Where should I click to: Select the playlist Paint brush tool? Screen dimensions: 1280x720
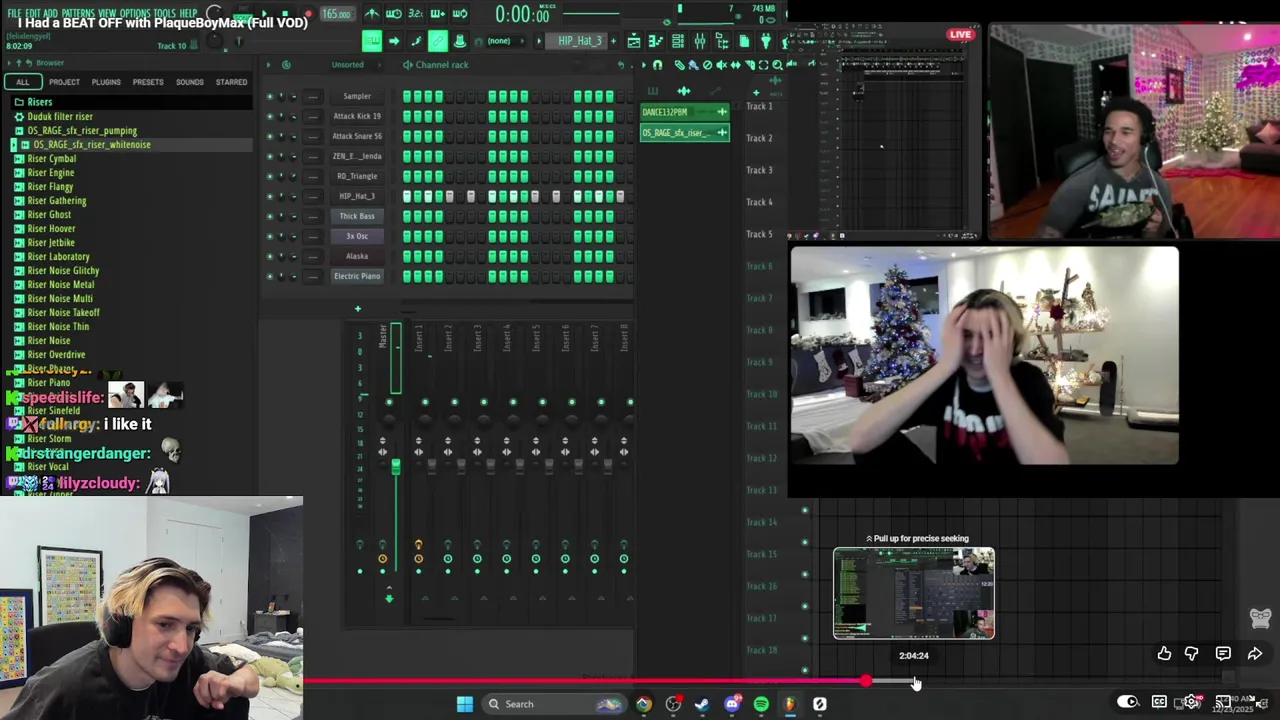pos(694,65)
